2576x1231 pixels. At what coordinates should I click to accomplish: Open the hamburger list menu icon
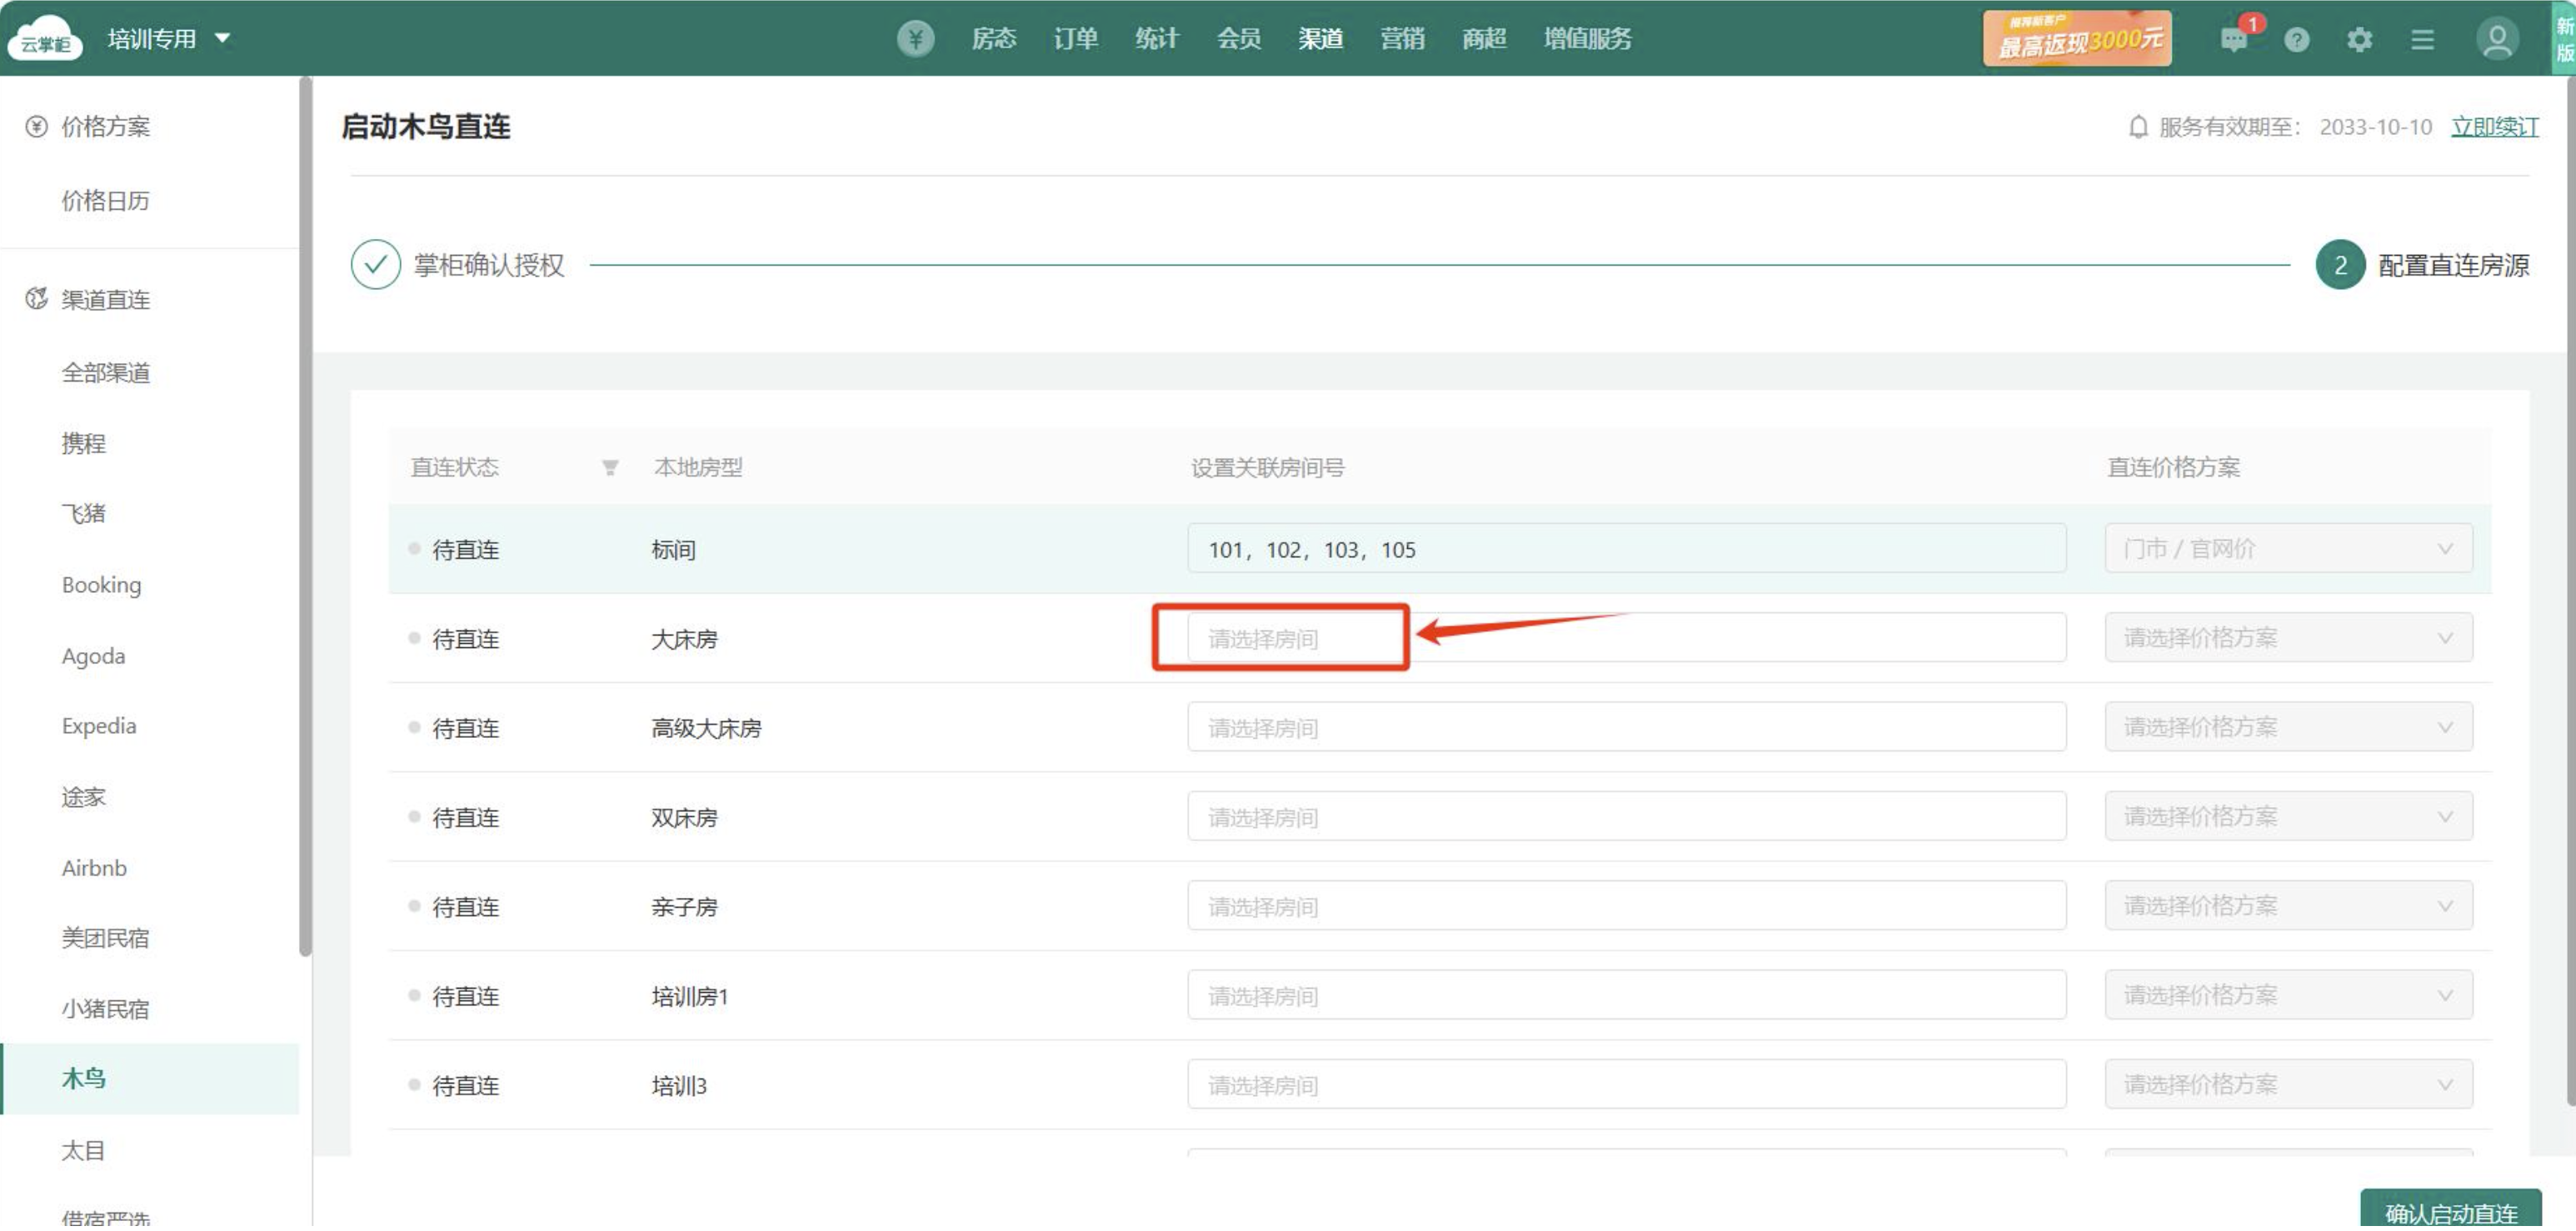pyautogui.click(x=2422, y=39)
